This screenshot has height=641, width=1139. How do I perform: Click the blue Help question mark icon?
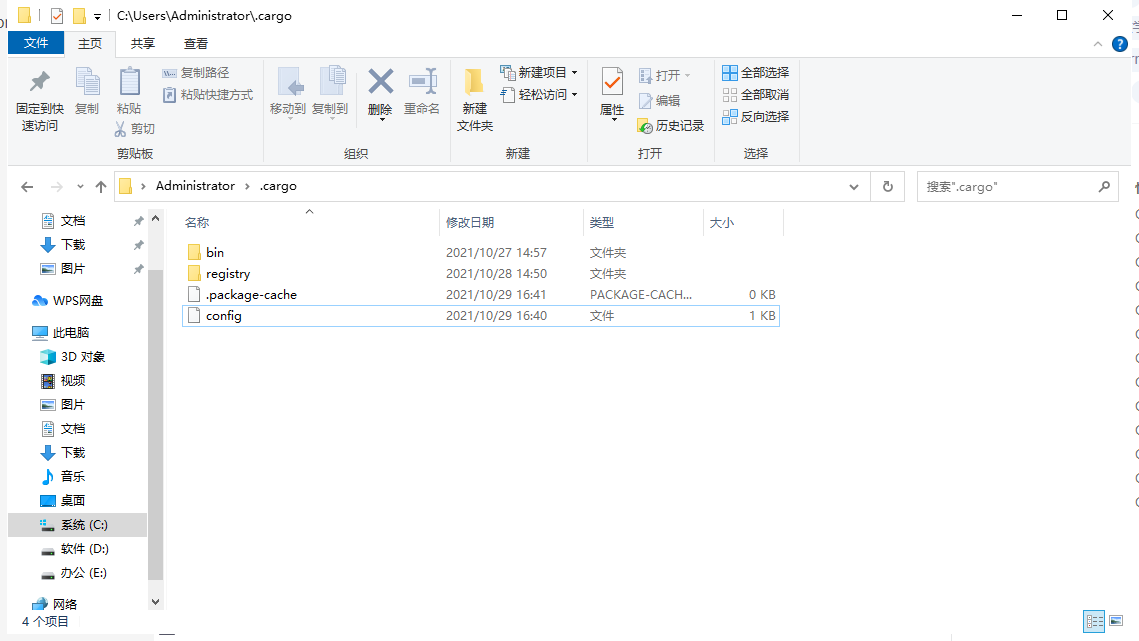(1119, 44)
